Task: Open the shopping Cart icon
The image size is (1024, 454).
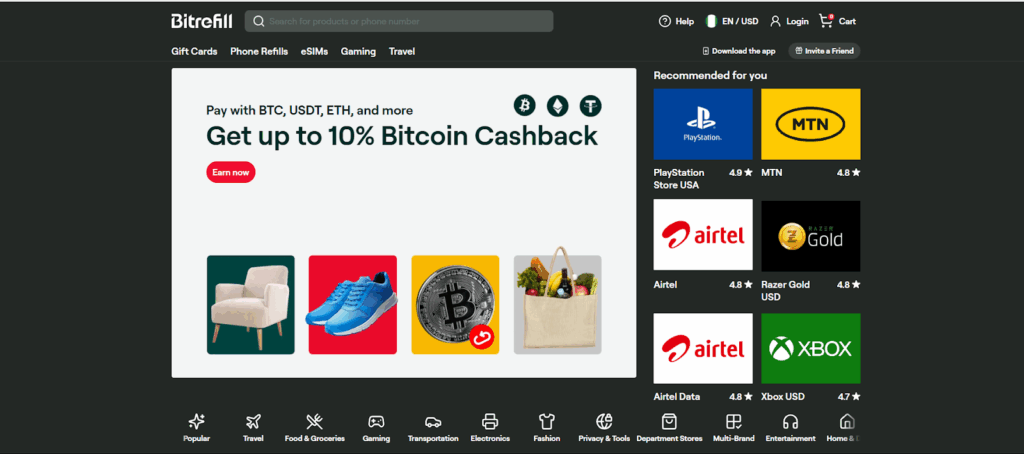Action: coord(826,21)
